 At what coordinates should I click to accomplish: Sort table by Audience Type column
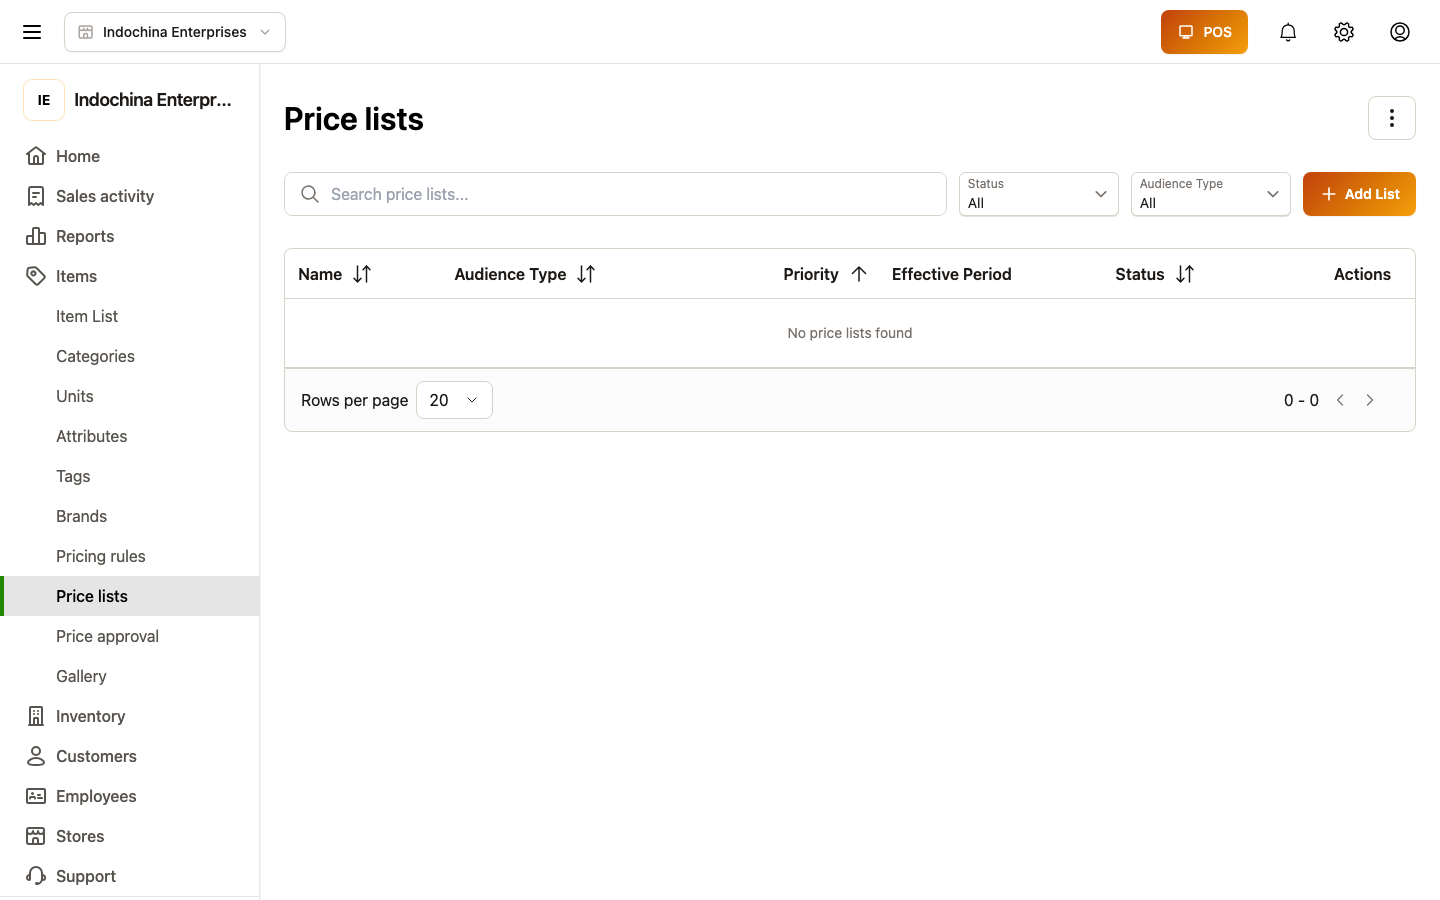pos(586,274)
